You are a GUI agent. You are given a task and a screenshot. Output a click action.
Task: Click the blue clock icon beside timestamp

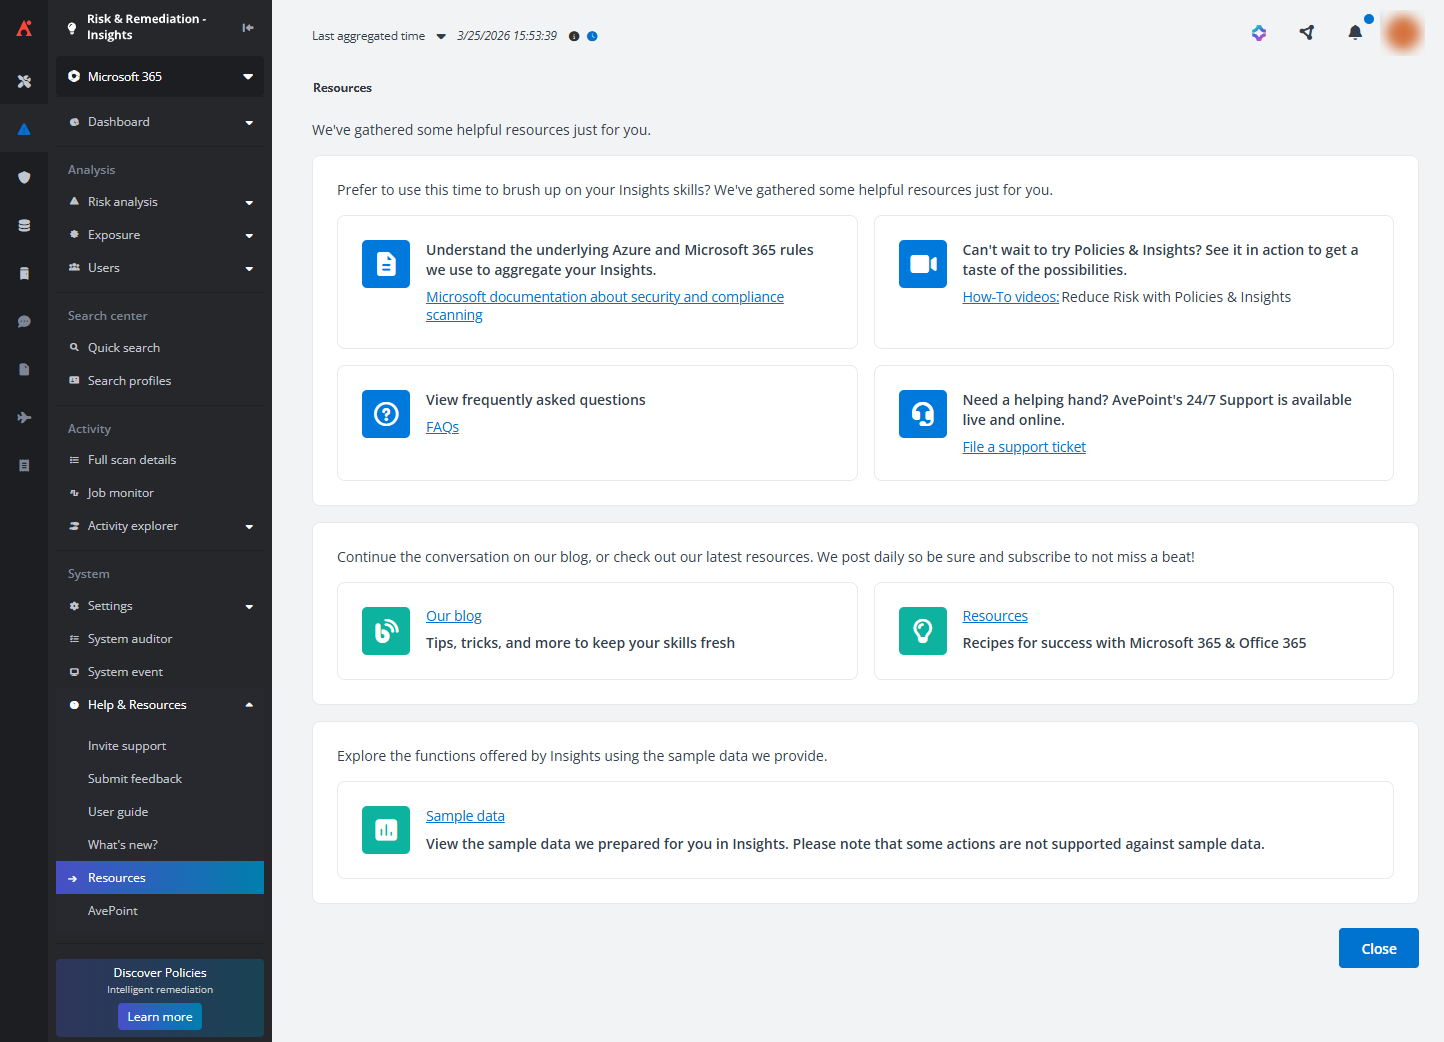(x=592, y=36)
